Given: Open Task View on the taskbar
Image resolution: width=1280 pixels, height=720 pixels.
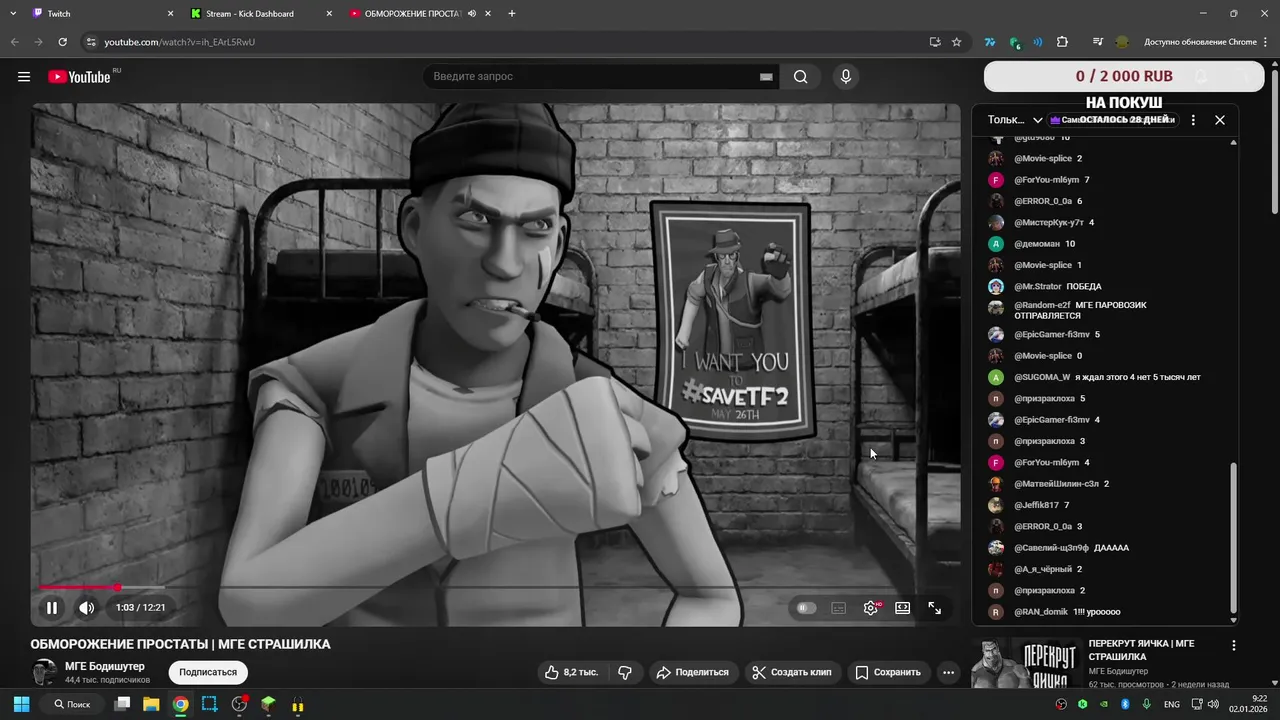Looking at the screenshot, I should coord(122,704).
